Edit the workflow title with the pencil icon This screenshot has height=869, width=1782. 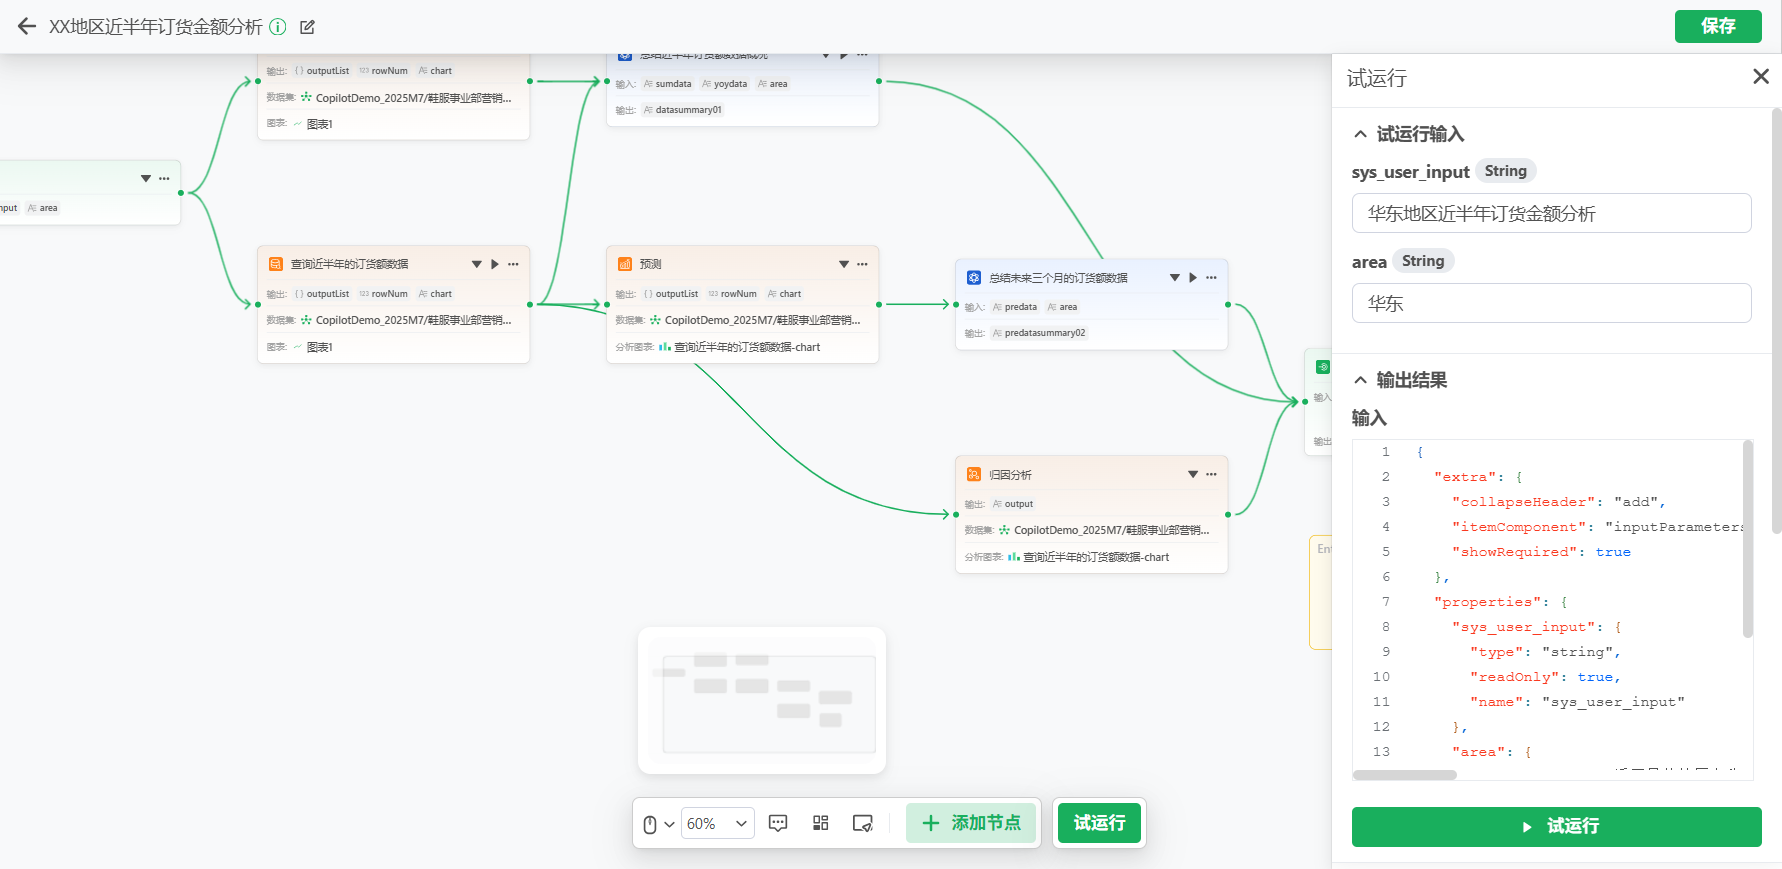click(308, 27)
